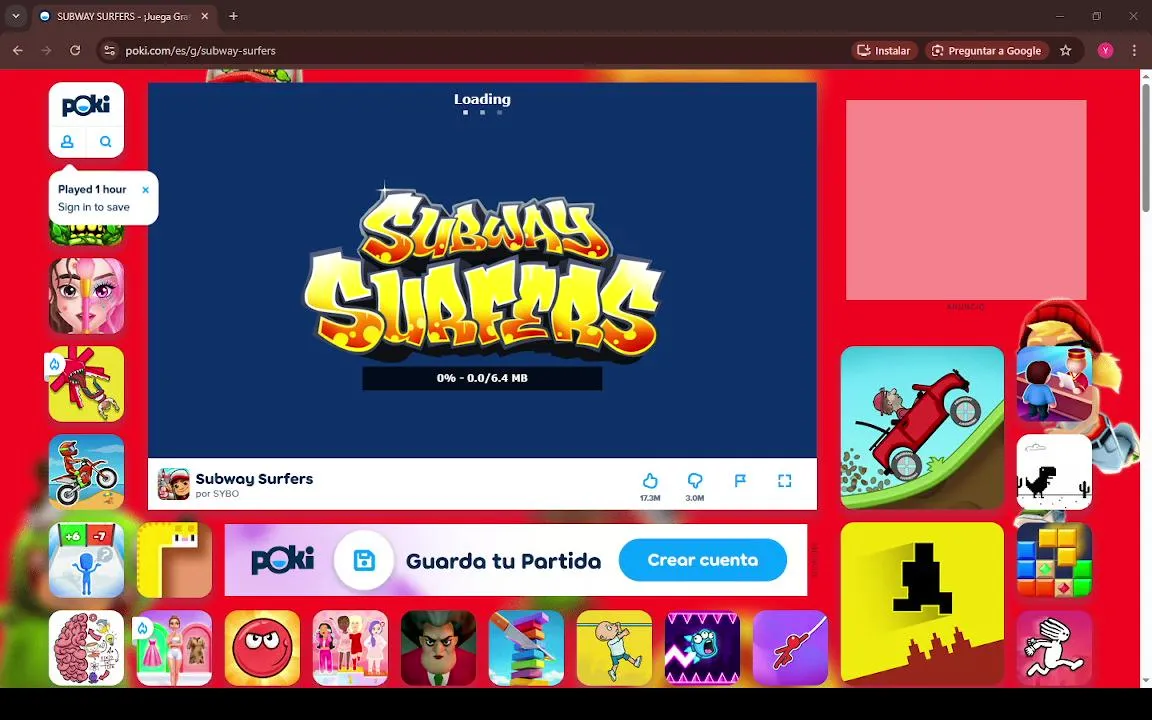This screenshot has width=1152, height=720.
Task: Open a new browser tab
Action: click(x=233, y=16)
